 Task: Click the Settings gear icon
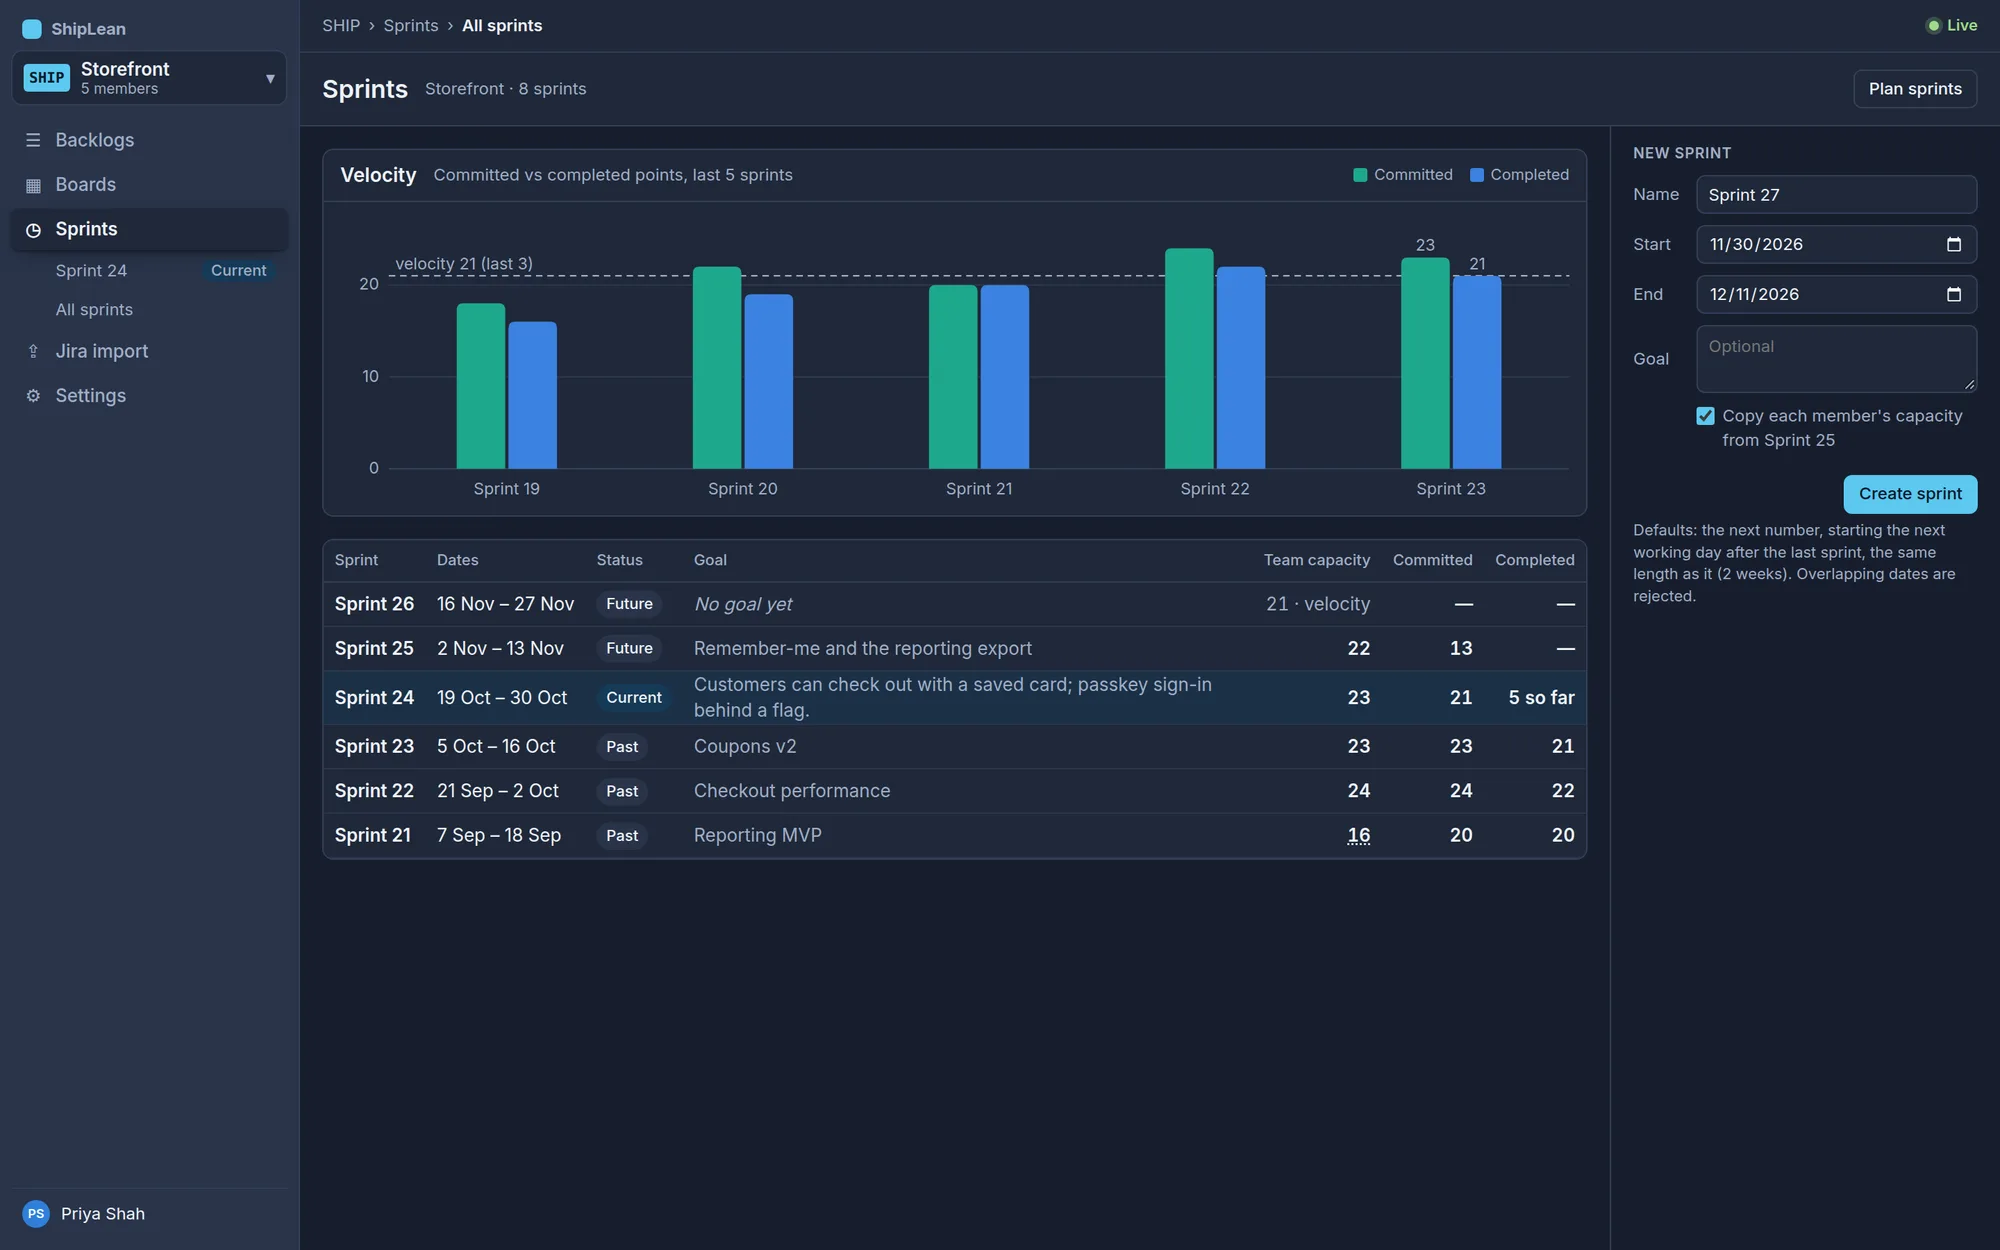pyautogui.click(x=33, y=396)
